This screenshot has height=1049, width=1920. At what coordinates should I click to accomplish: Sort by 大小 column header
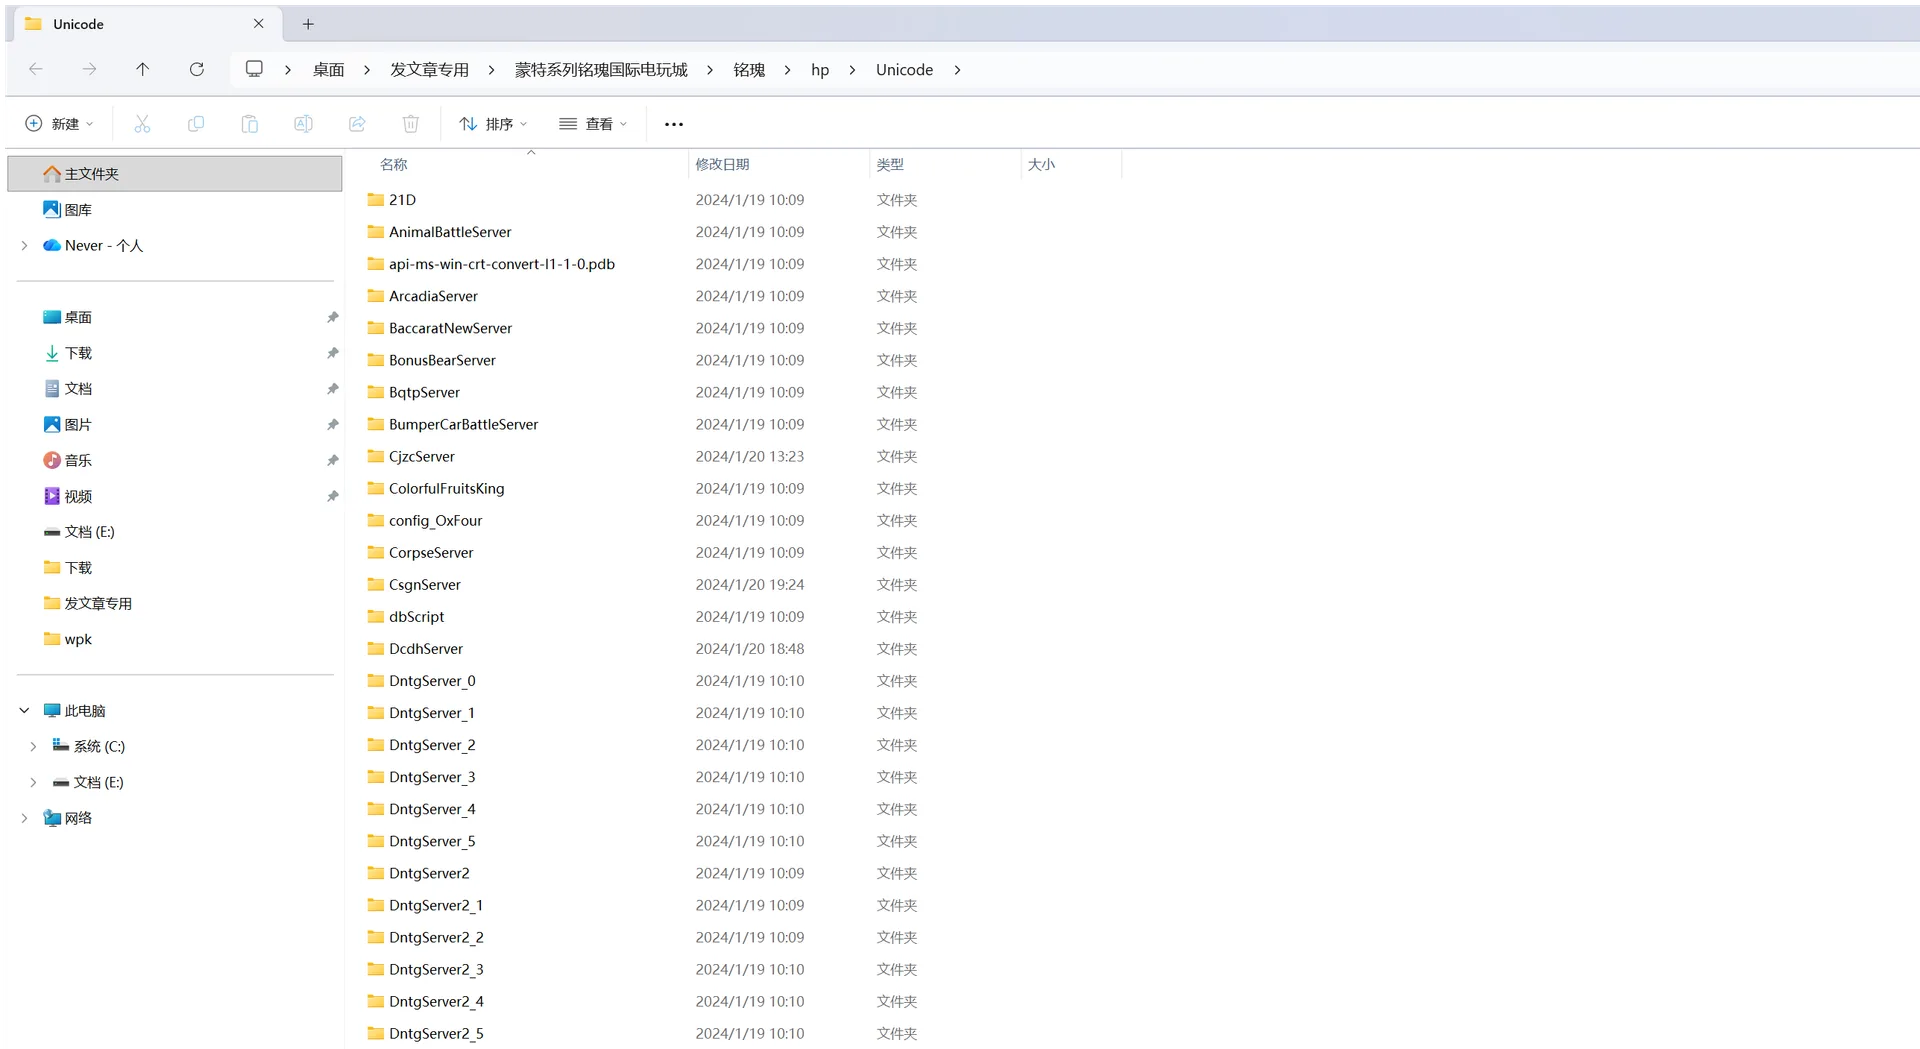pos(1041,164)
